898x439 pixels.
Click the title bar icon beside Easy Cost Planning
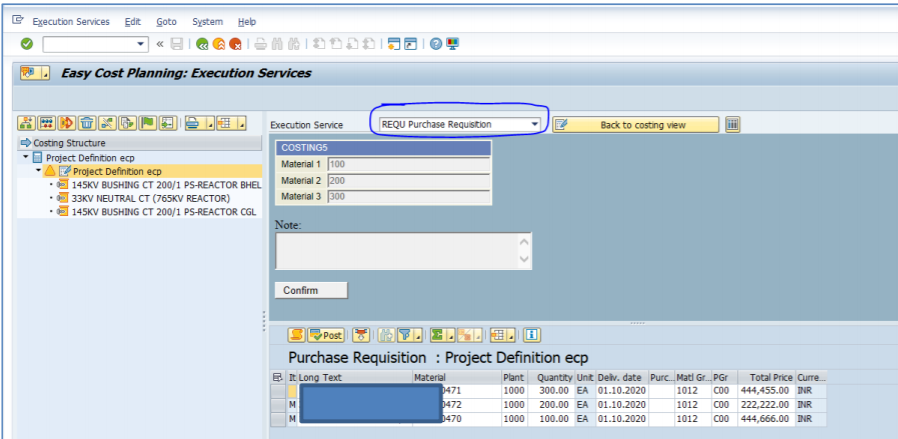click(x=34, y=73)
